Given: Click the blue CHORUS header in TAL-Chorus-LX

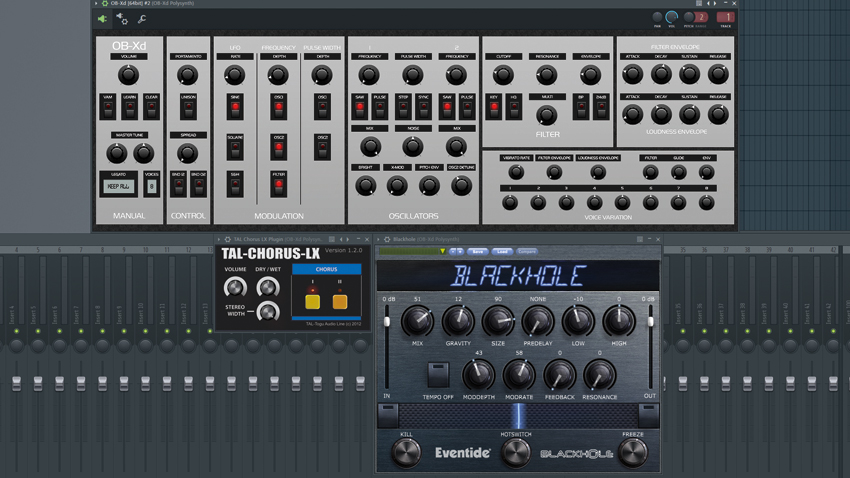Looking at the screenshot, I should (326, 269).
